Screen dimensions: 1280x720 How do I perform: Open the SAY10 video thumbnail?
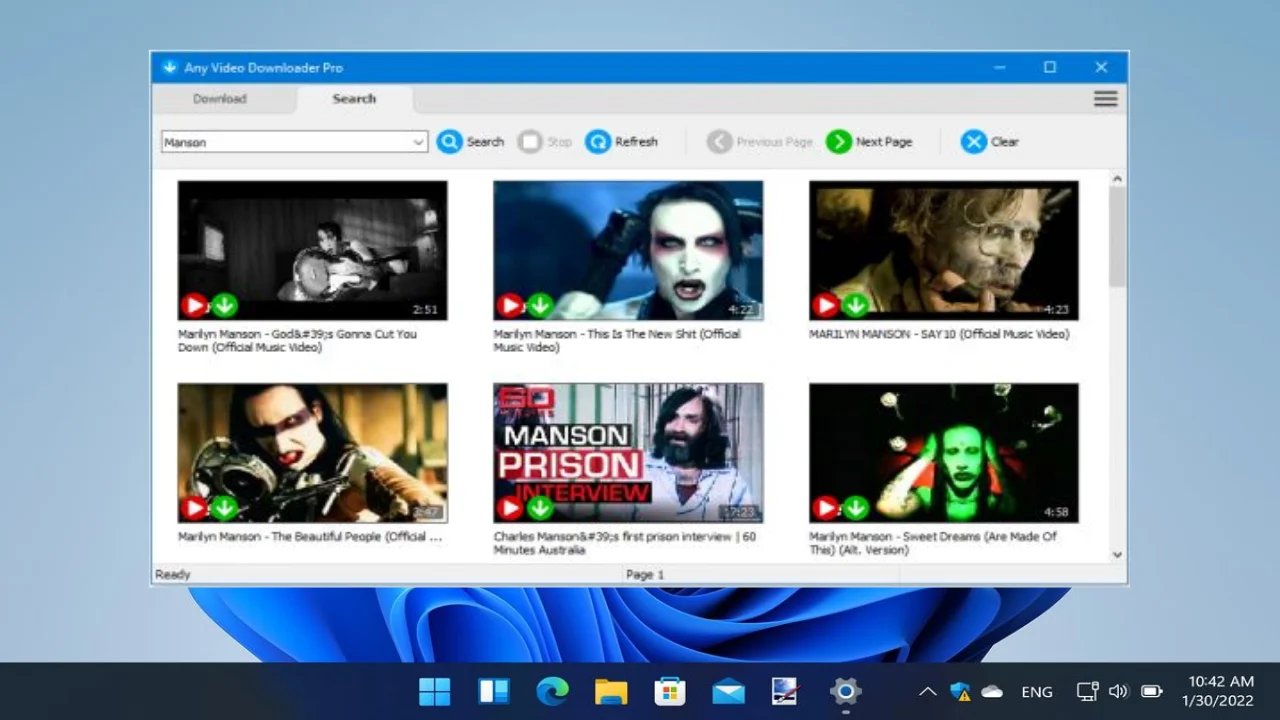point(944,250)
